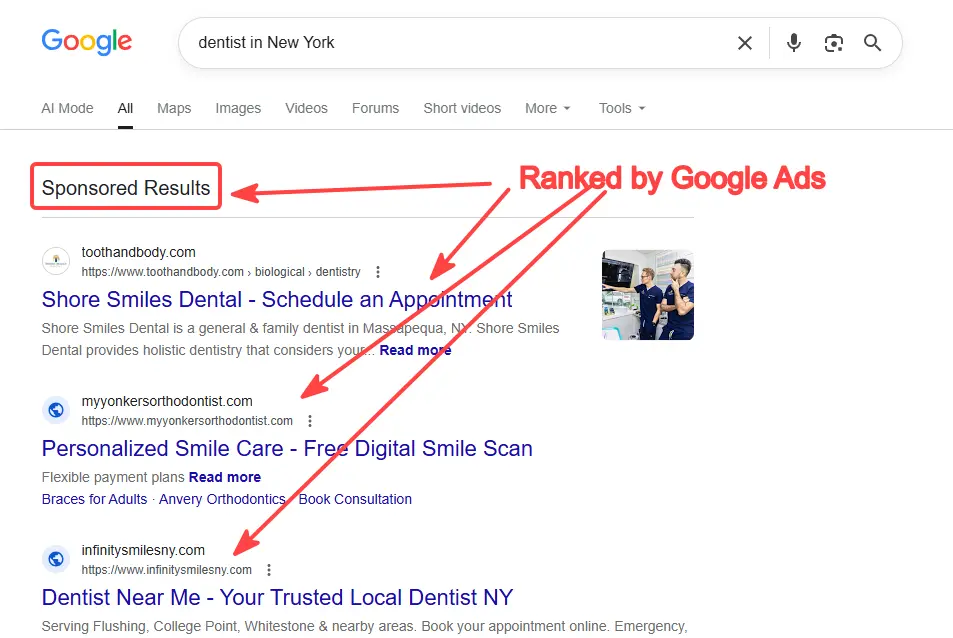The width and height of the screenshot is (953, 638).
Task: Click infinitysmilesny.com globe favicon
Action: point(56,559)
